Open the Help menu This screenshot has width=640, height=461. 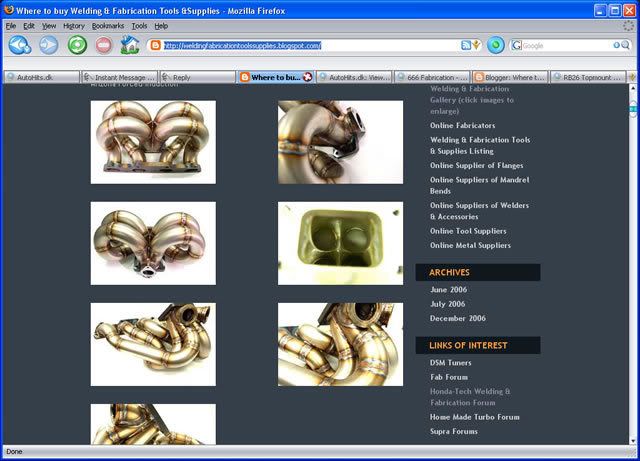click(161, 26)
